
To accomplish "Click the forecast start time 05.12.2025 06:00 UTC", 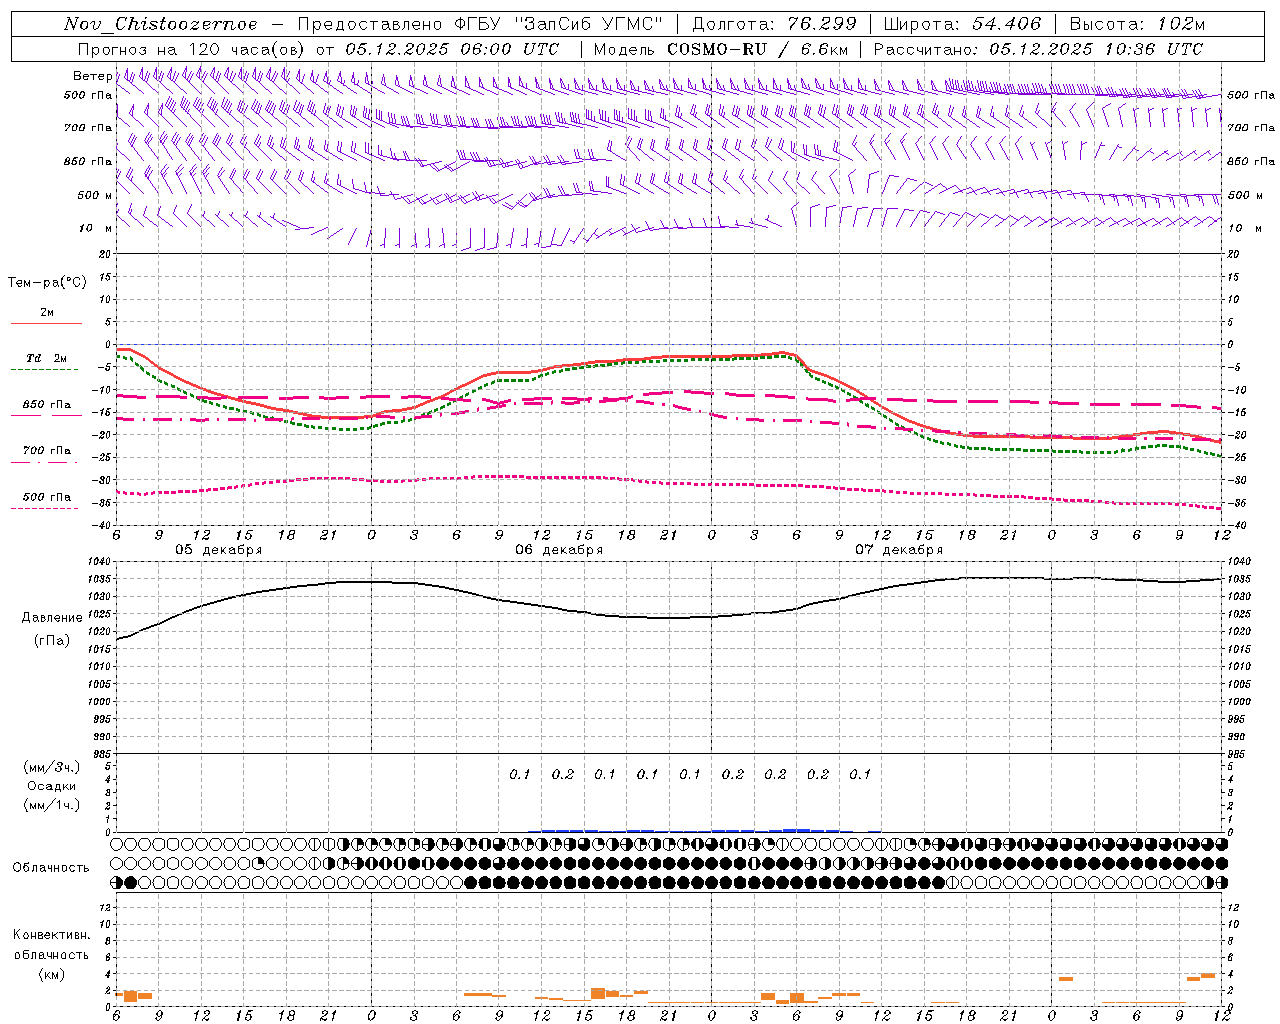I will (452, 49).
